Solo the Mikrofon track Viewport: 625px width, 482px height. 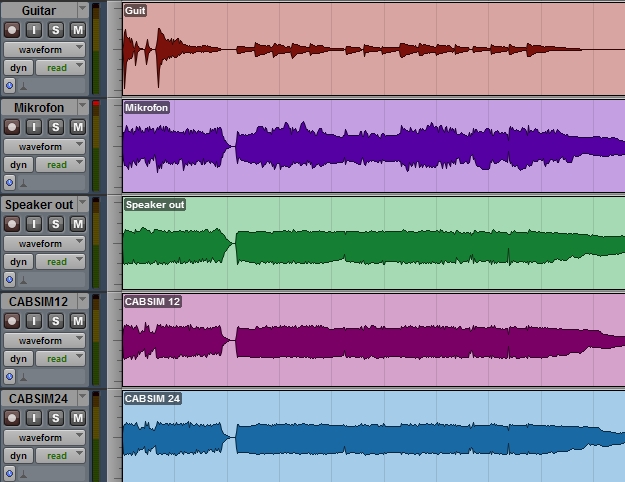tap(56, 127)
